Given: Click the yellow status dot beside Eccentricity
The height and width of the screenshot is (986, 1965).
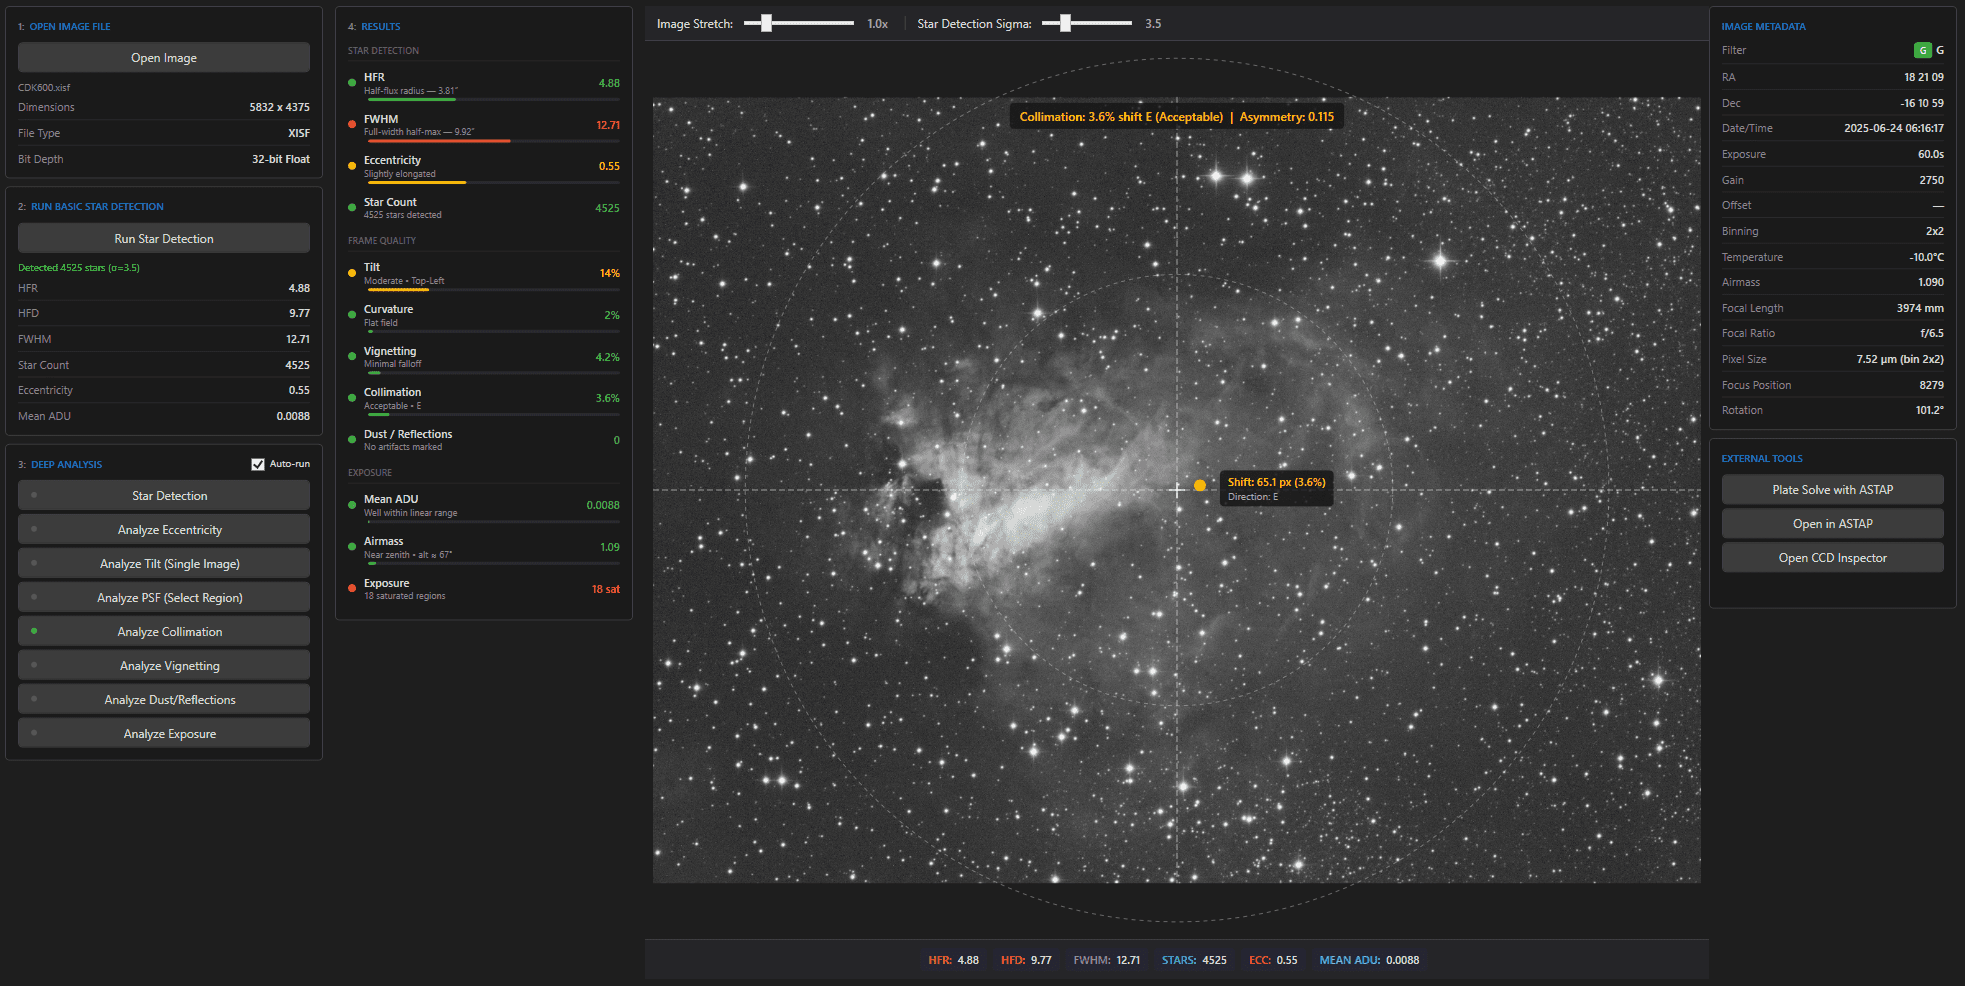Looking at the screenshot, I should pyautogui.click(x=352, y=166).
